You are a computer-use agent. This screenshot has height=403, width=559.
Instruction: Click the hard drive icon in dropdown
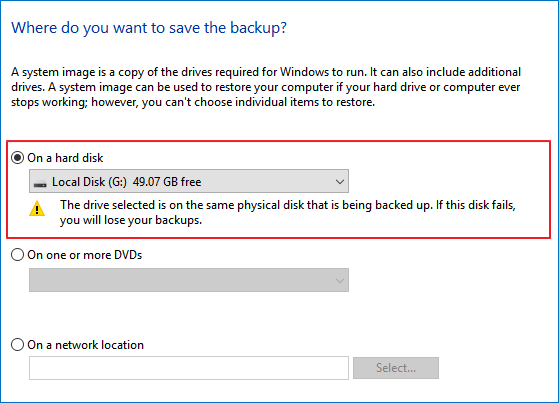coord(40,184)
